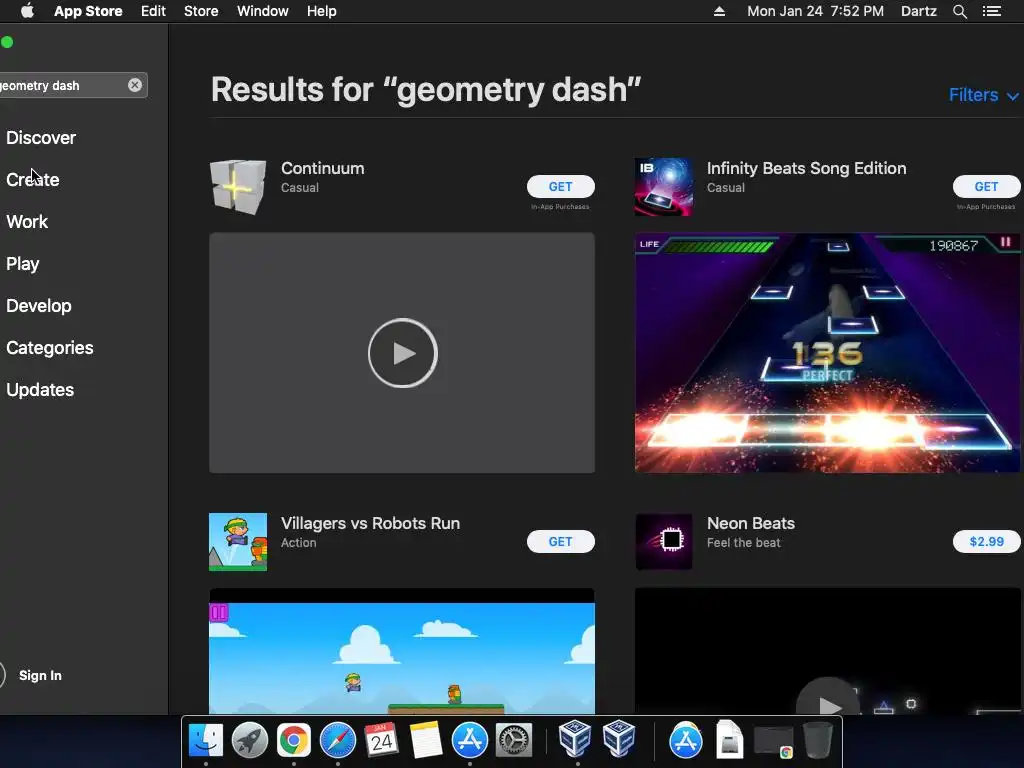Click the running App Store Dock icon

[470, 740]
